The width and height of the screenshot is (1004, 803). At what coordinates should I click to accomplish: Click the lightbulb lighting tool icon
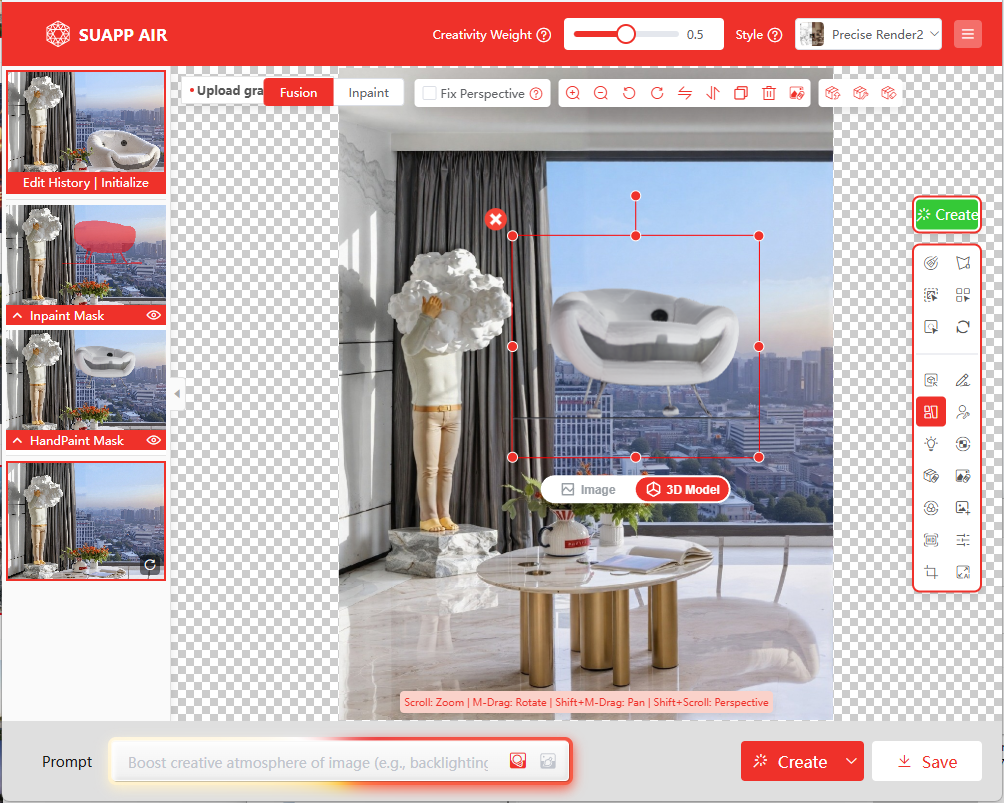[x=931, y=443]
